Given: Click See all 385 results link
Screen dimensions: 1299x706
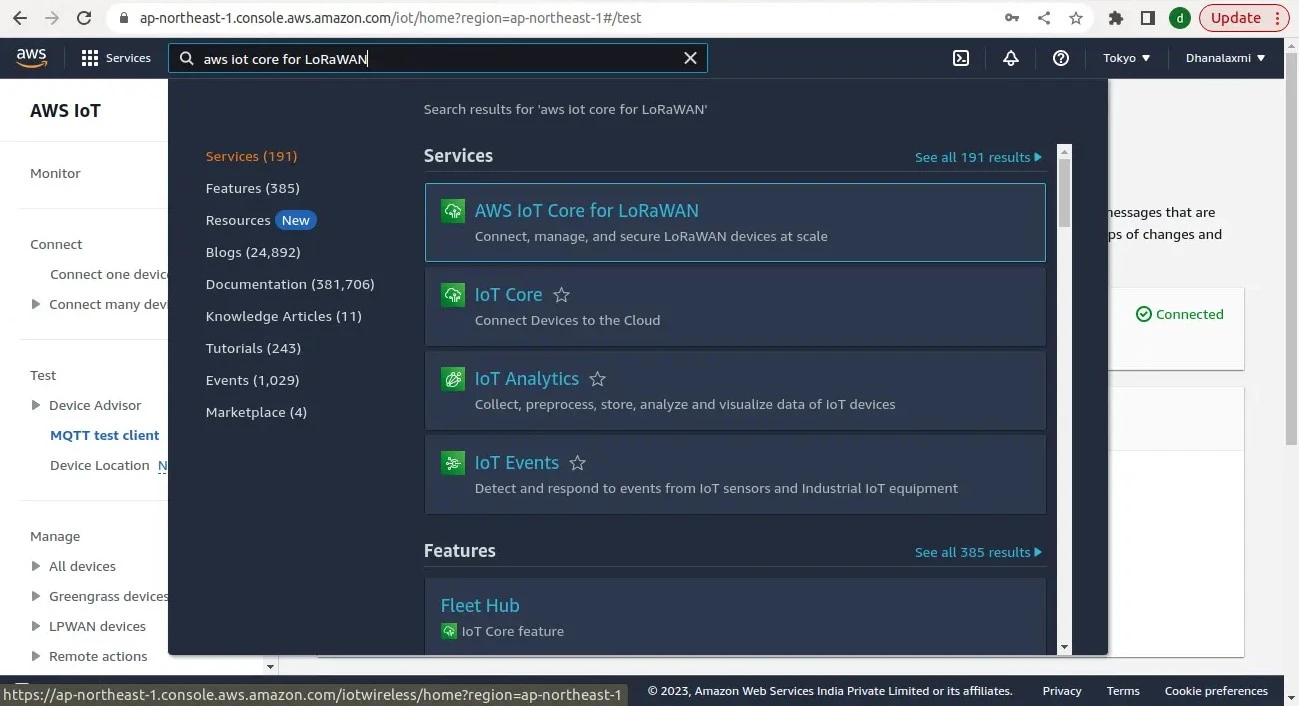Looking at the screenshot, I should coord(978,552).
